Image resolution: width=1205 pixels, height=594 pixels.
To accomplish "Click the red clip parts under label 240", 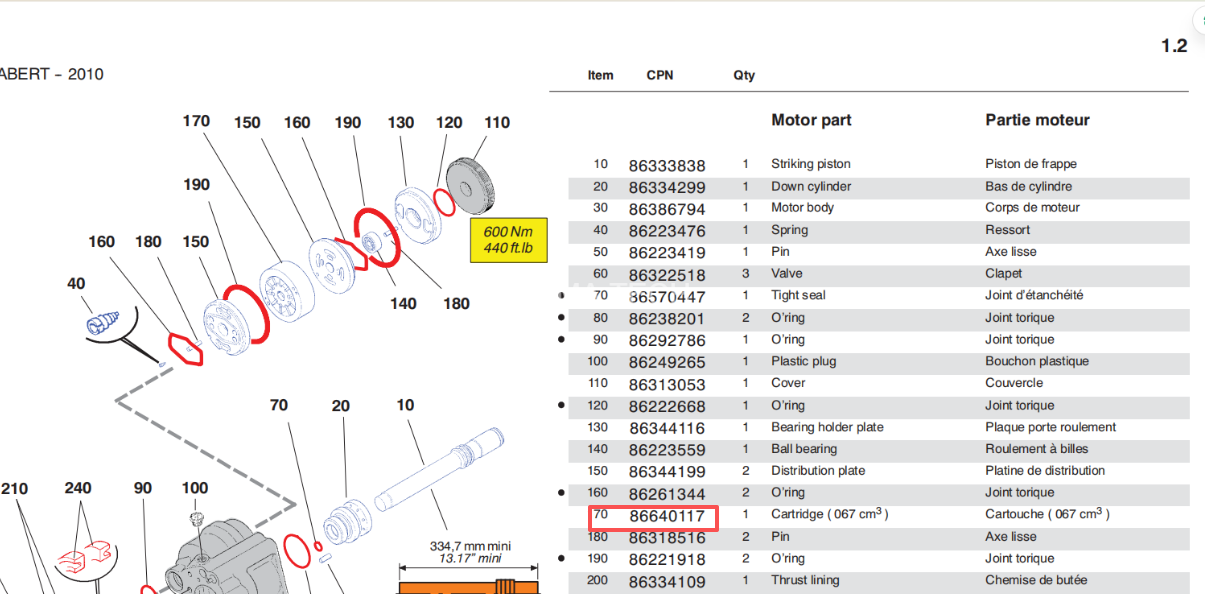I will point(83,553).
